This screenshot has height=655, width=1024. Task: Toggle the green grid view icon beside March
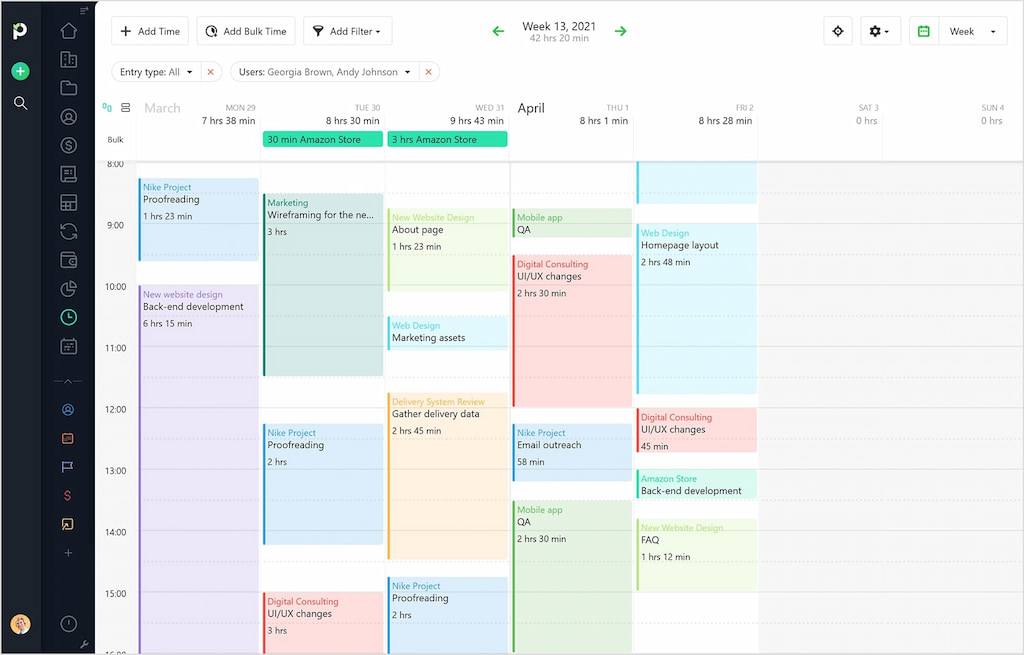pos(108,107)
